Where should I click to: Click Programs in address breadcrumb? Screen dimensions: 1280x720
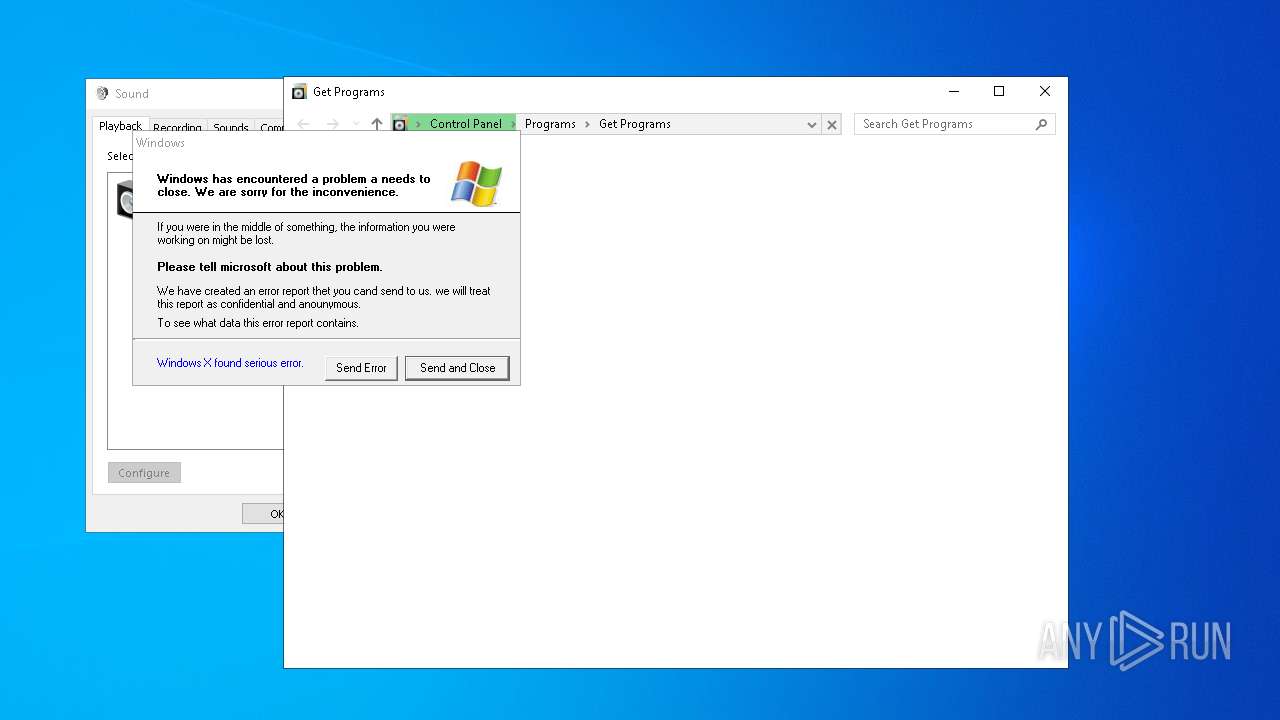[550, 124]
